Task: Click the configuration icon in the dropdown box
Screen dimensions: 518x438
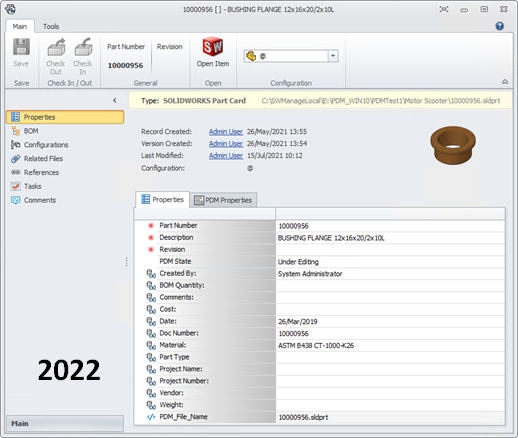Action: (251, 56)
